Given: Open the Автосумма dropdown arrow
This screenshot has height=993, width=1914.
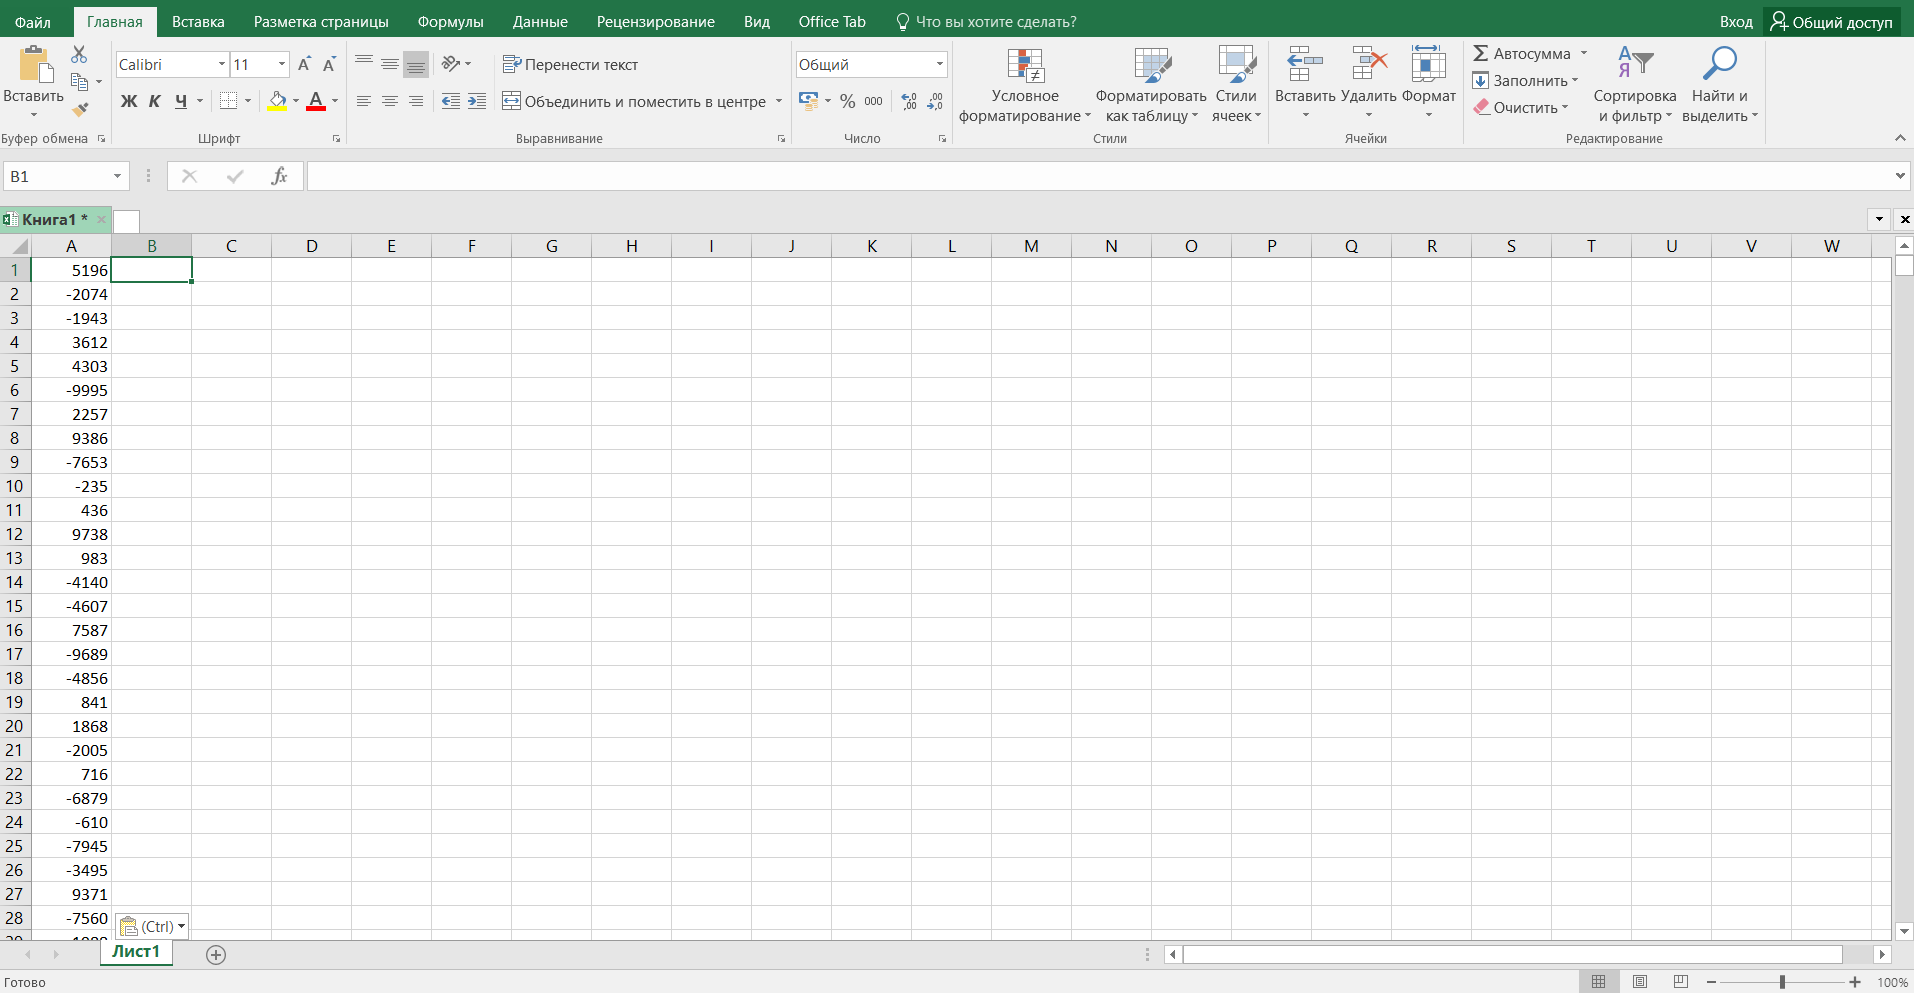Looking at the screenshot, I should (x=1584, y=53).
